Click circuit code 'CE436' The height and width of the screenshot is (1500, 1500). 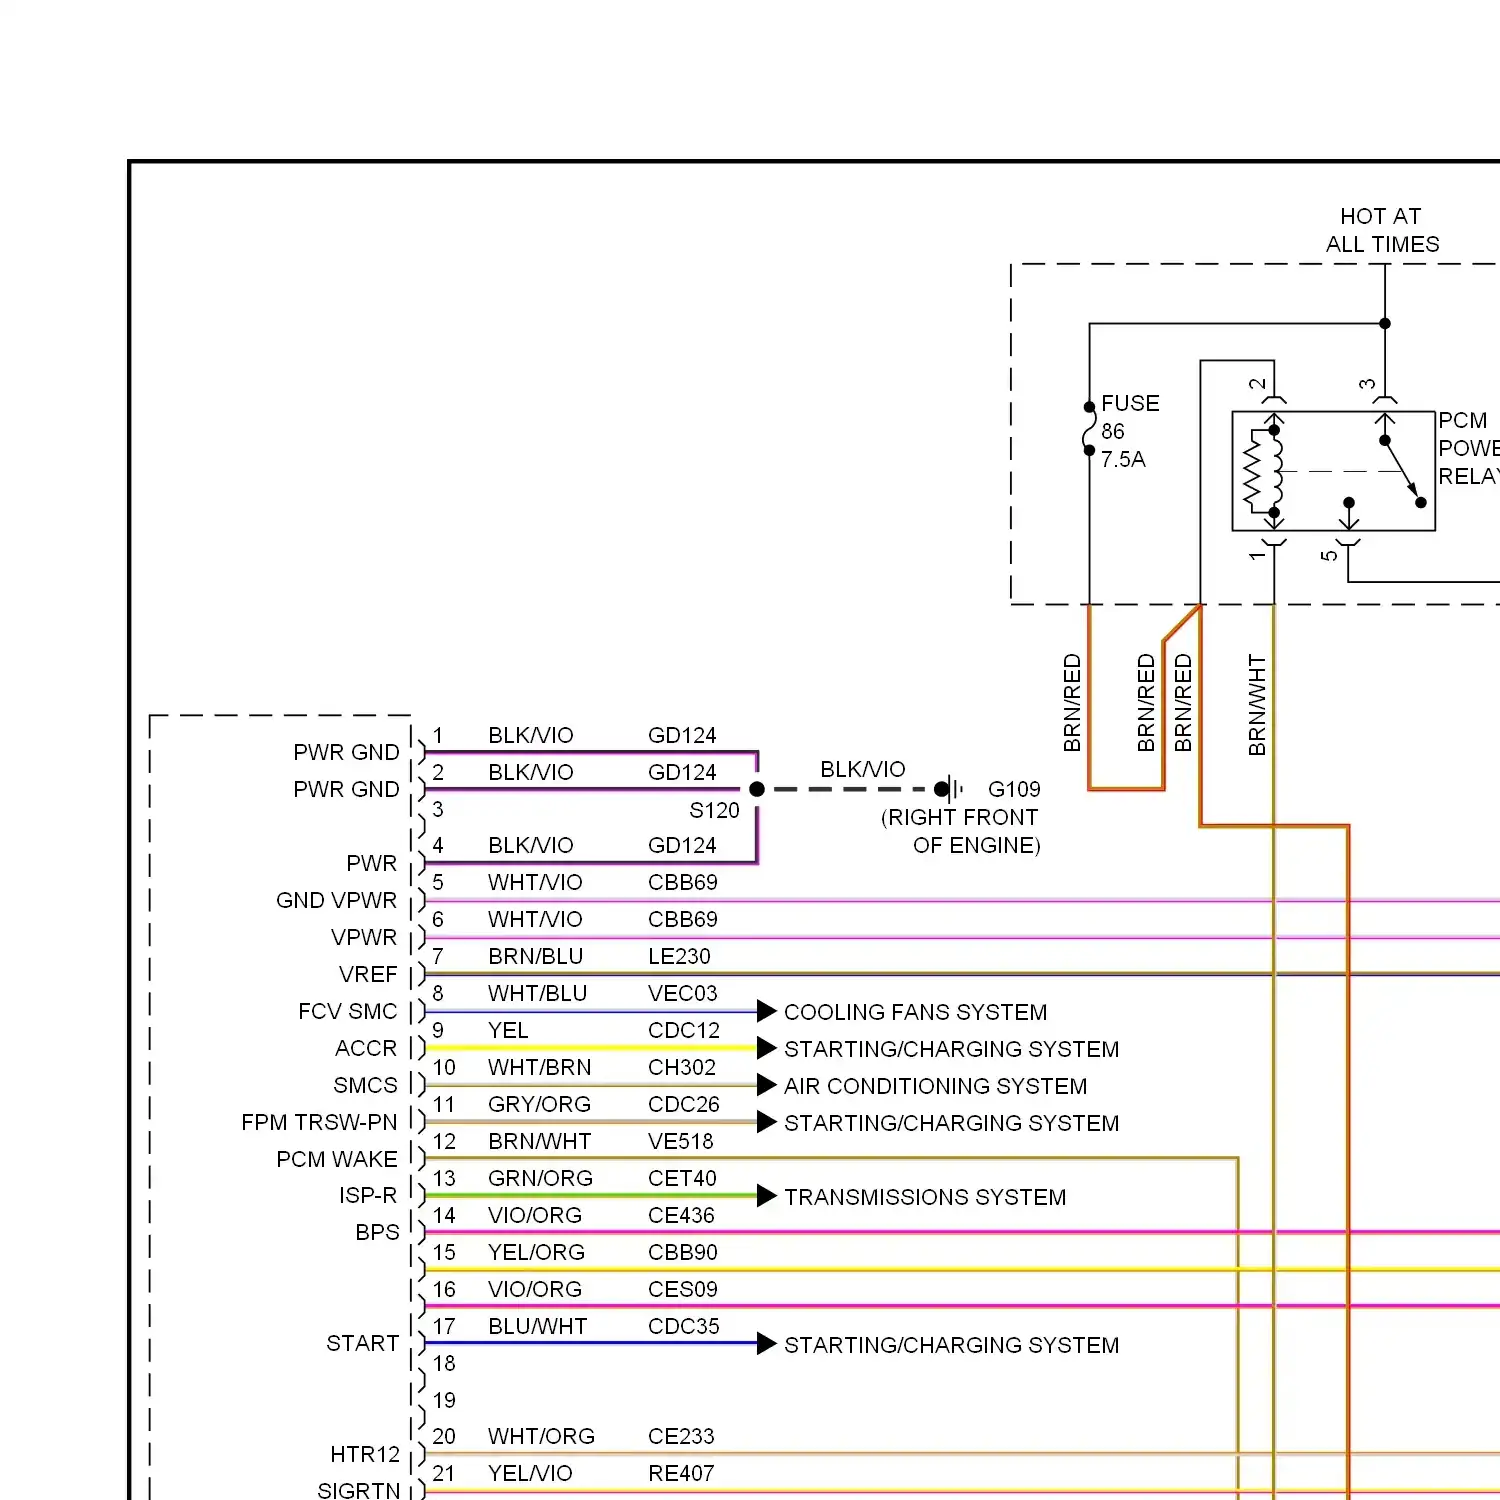point(681,1215)
